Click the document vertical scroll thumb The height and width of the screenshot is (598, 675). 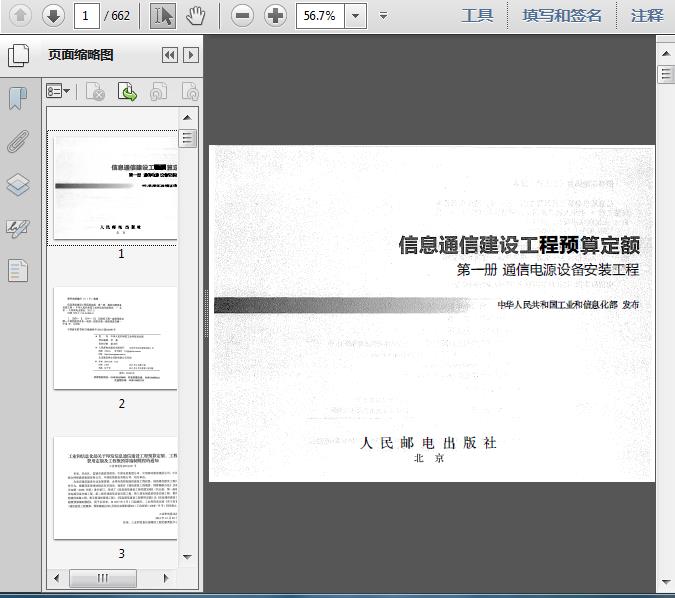(x=666, y=74)
